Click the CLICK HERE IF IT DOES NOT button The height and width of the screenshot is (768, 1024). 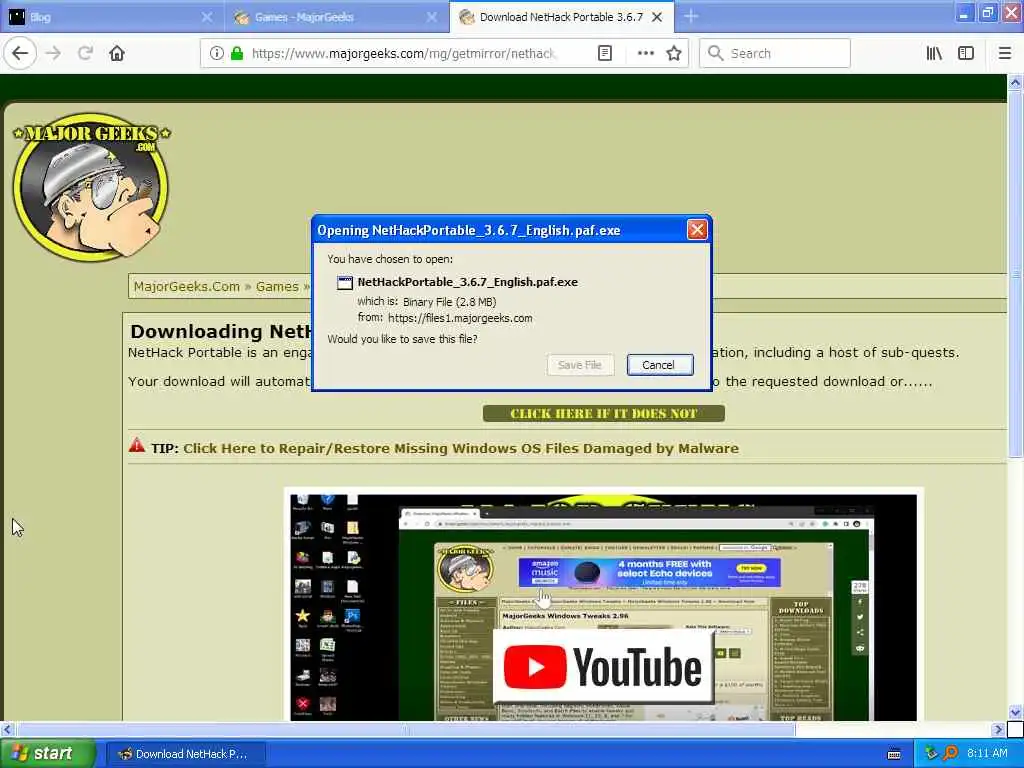[603, 413]
